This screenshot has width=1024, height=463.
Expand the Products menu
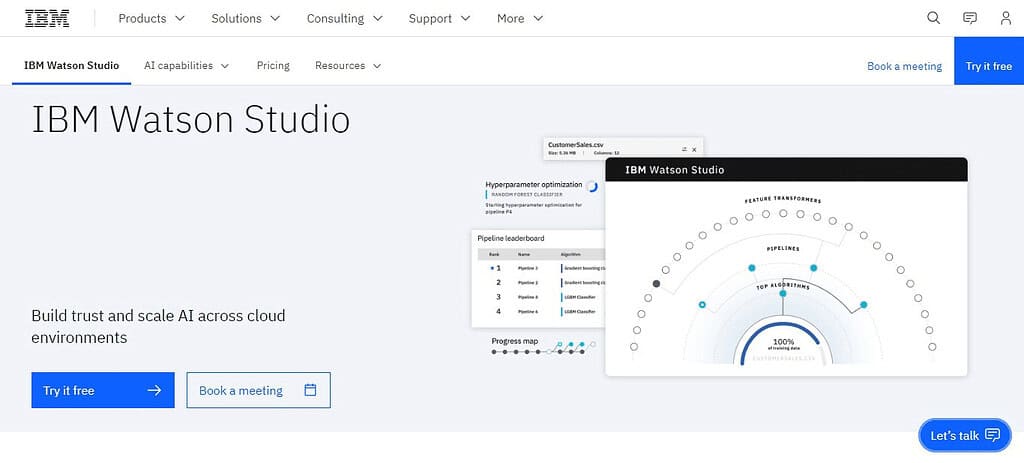(152, 18)
